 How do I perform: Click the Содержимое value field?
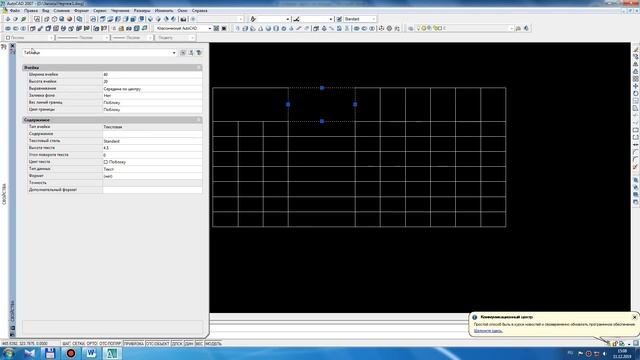click(152, 134)
